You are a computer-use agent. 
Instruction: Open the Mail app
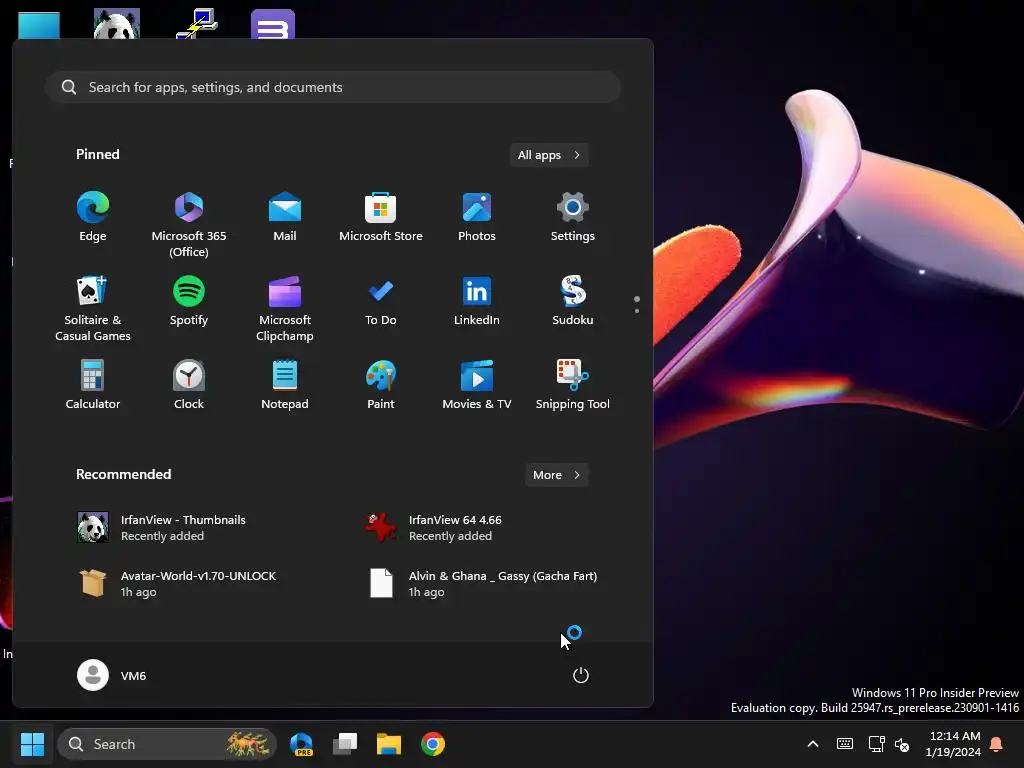pyautogui.click(x=285, y=217)
